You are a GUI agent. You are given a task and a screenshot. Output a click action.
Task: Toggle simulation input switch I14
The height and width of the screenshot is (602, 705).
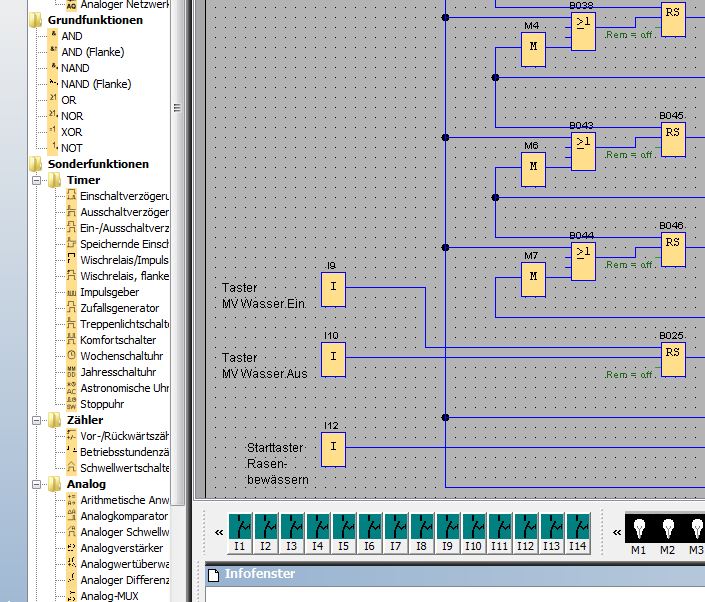578,527
